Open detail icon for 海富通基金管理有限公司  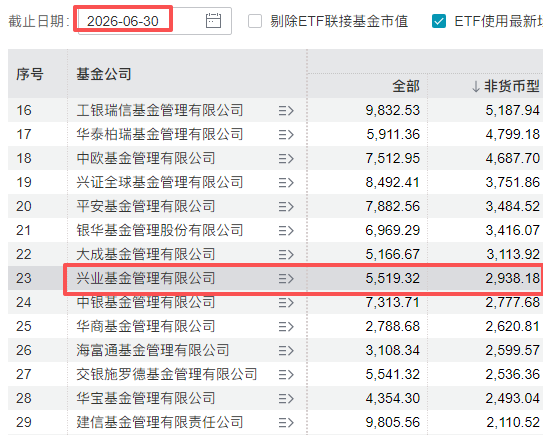click(x=286, y=350)
